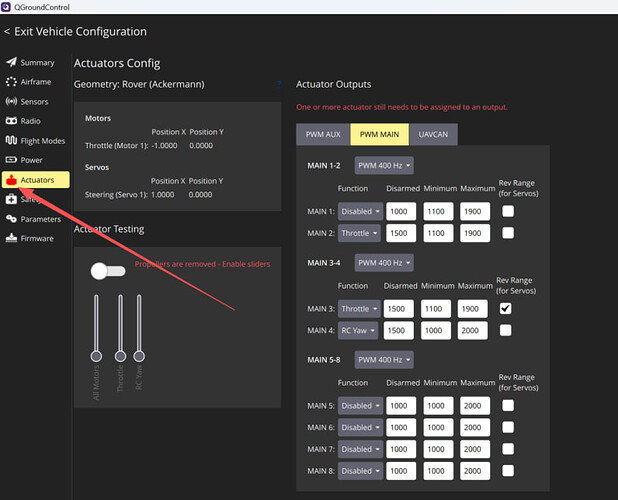This screenshot has width=618, height=500.
Task: Click MAIN 3 Disarmed 1500 field
Action: 398,309
